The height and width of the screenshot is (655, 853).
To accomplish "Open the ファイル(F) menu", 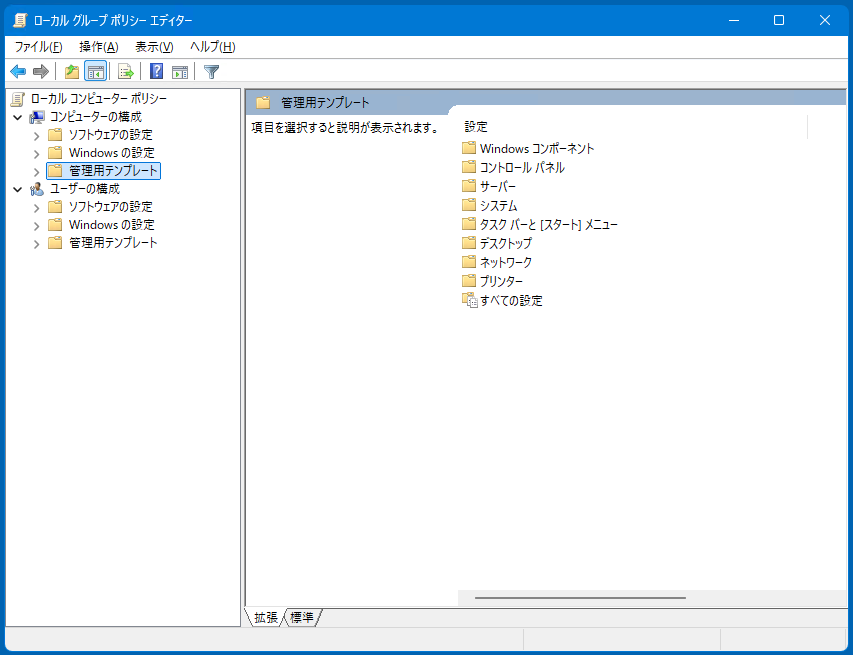I will point(38,47).
